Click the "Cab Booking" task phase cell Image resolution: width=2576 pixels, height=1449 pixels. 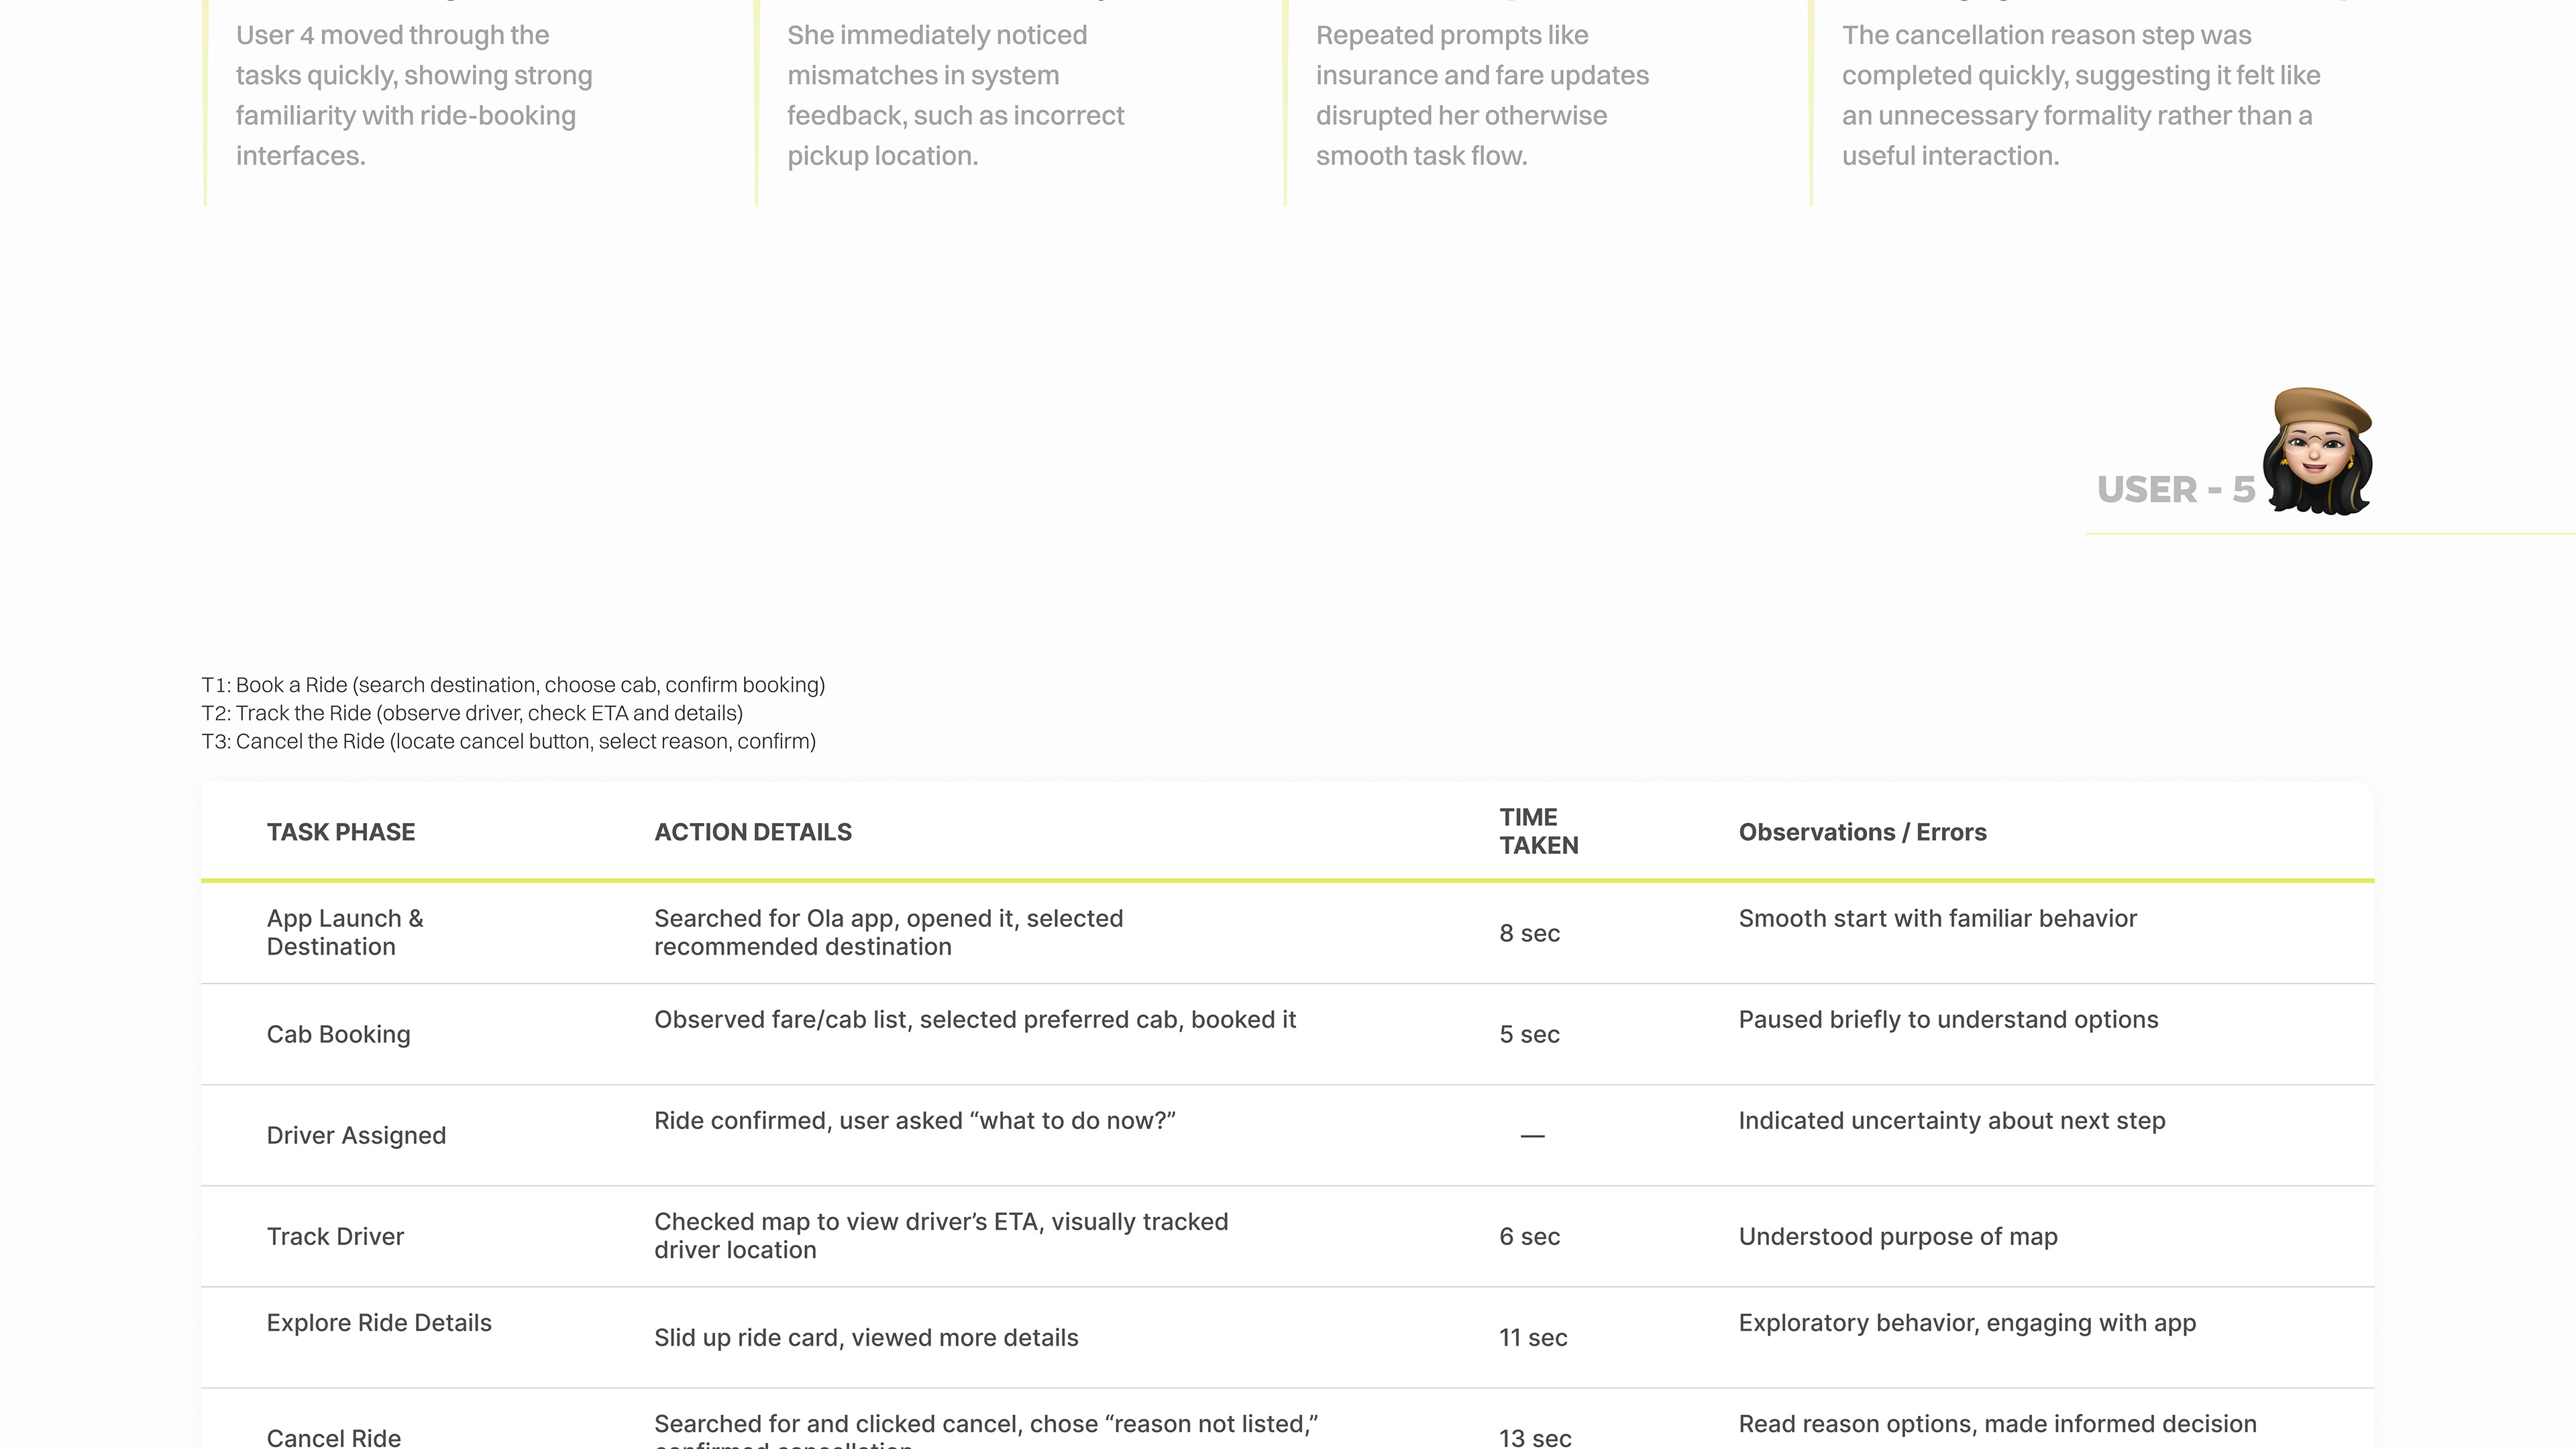pyautogui.click(x=338, y=1034)
